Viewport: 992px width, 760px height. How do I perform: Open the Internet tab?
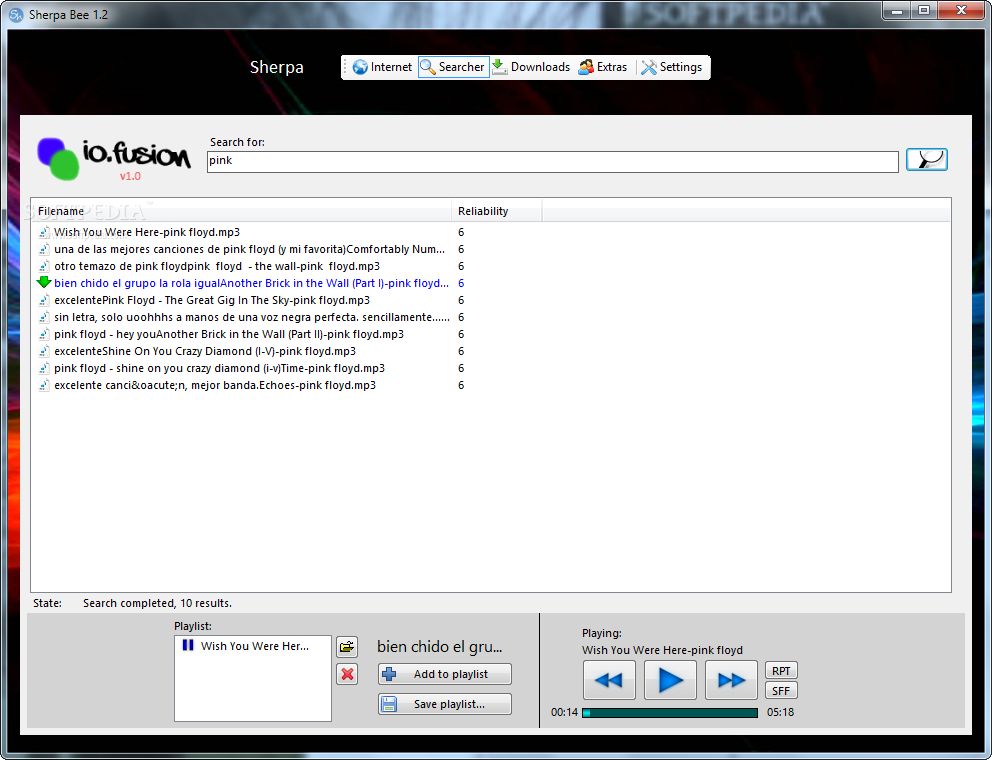pos(382,67)
